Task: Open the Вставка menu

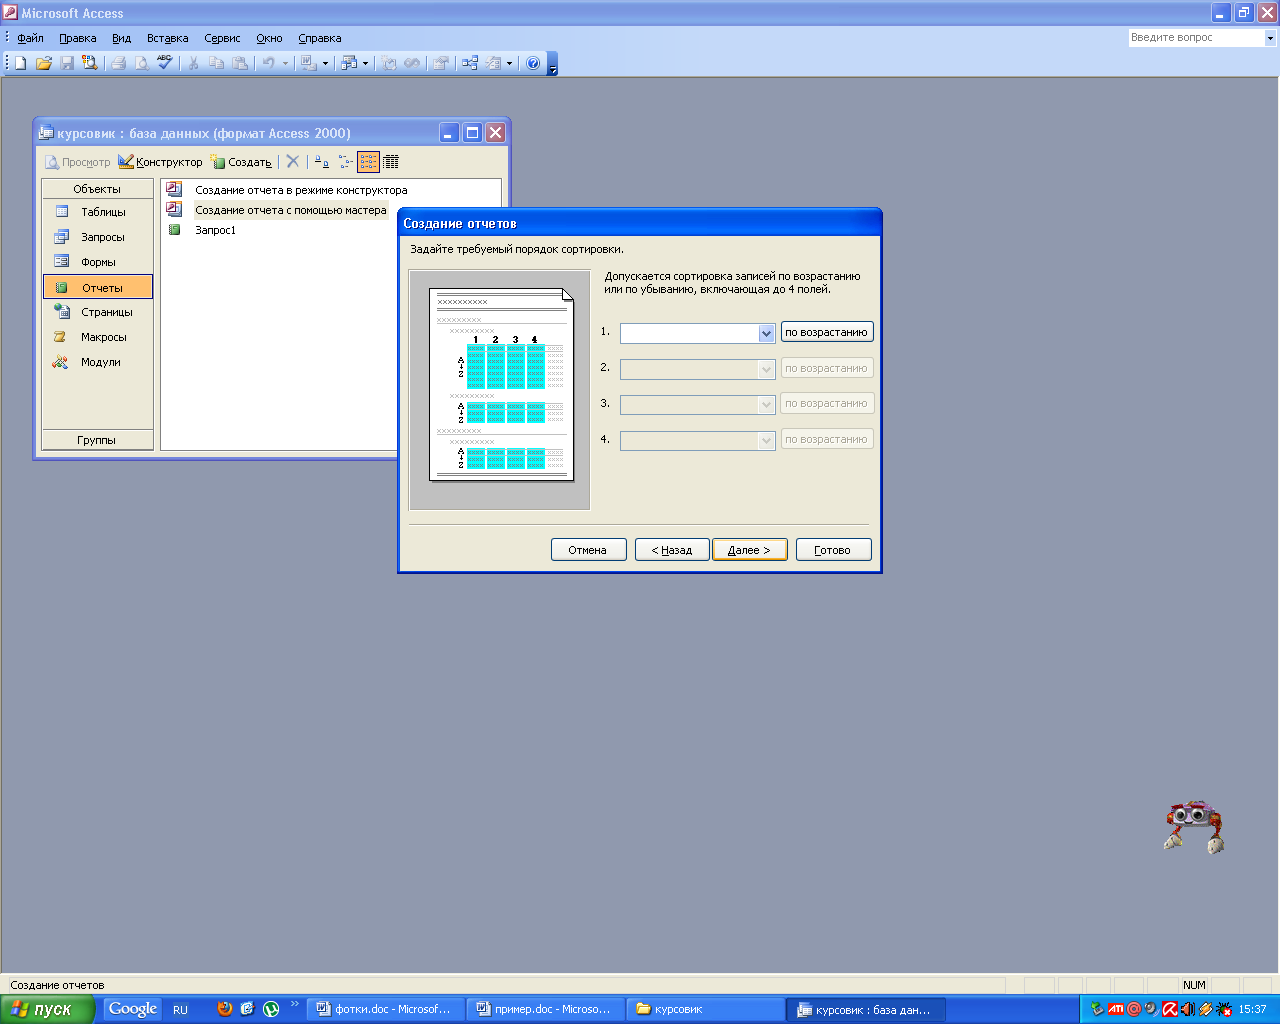Action: click(x=167, y=38)
